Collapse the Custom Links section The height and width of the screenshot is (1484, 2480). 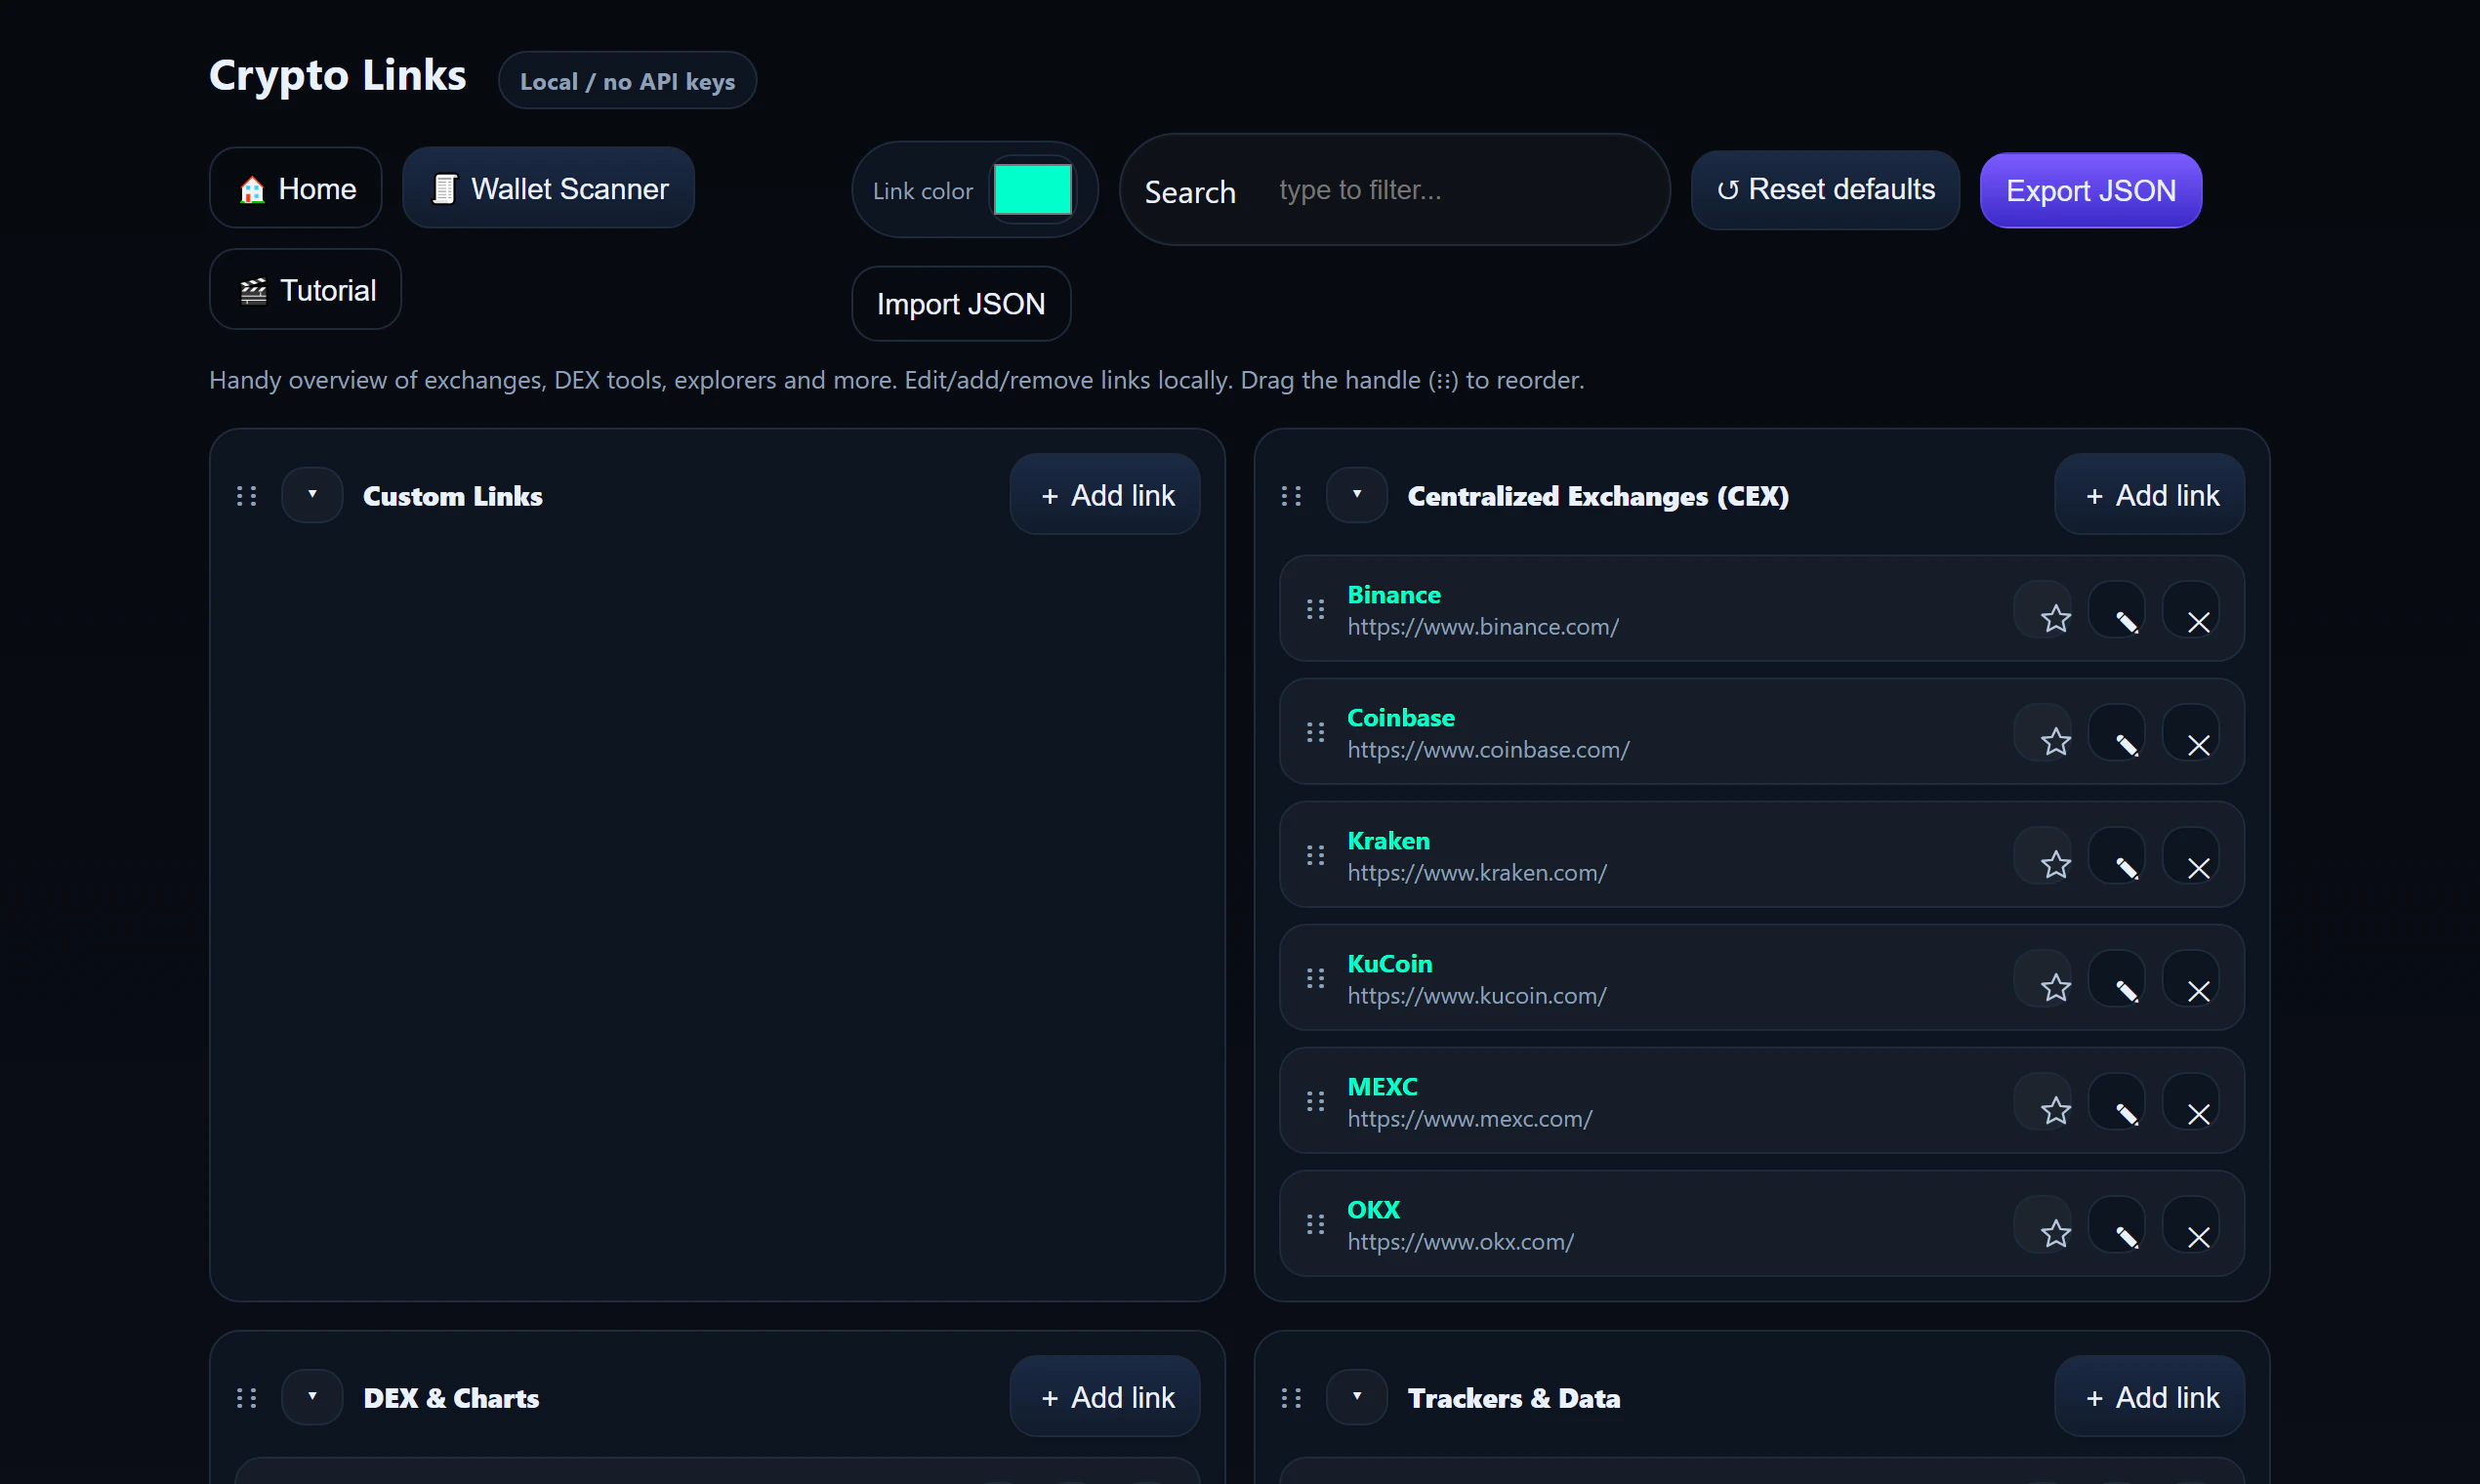[312, 495]
